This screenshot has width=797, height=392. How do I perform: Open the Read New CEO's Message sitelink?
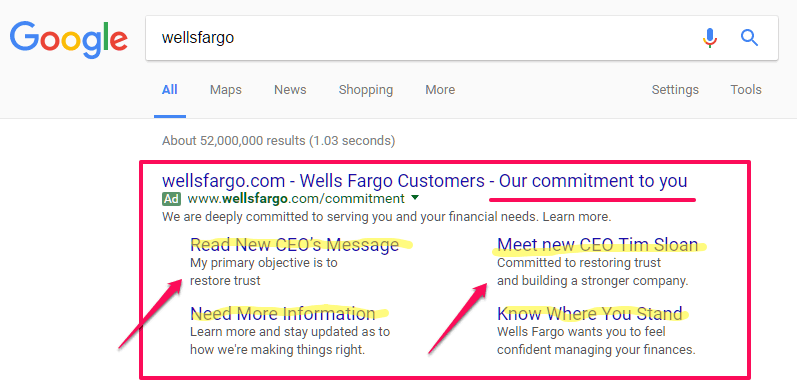[295, 245]
